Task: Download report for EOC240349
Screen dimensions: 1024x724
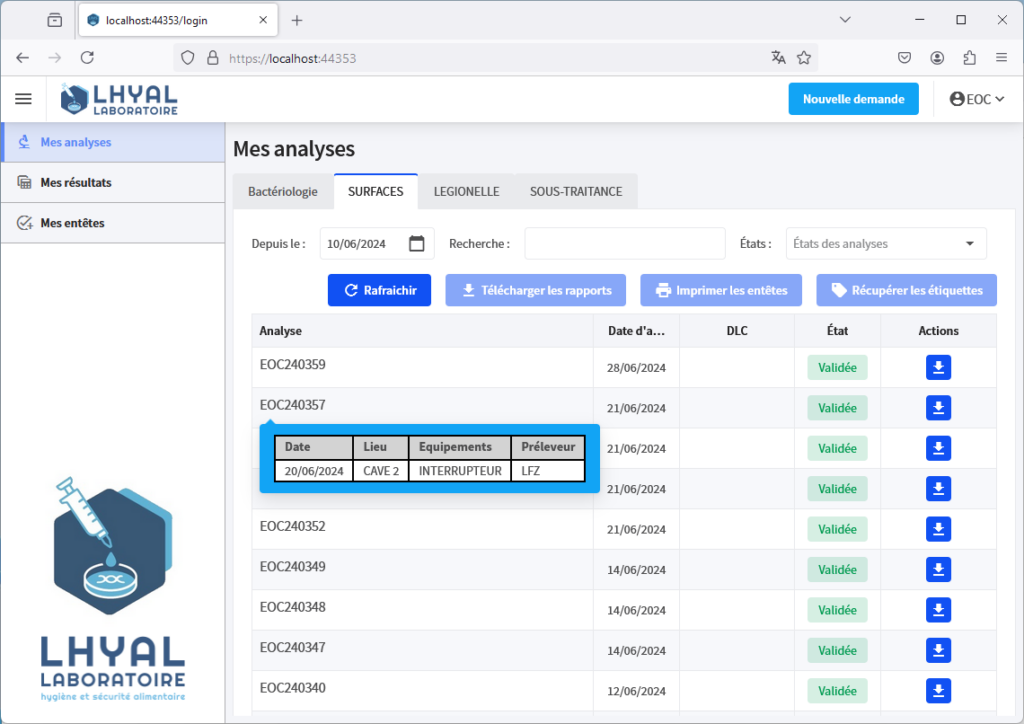Action: tap(938, 570)
